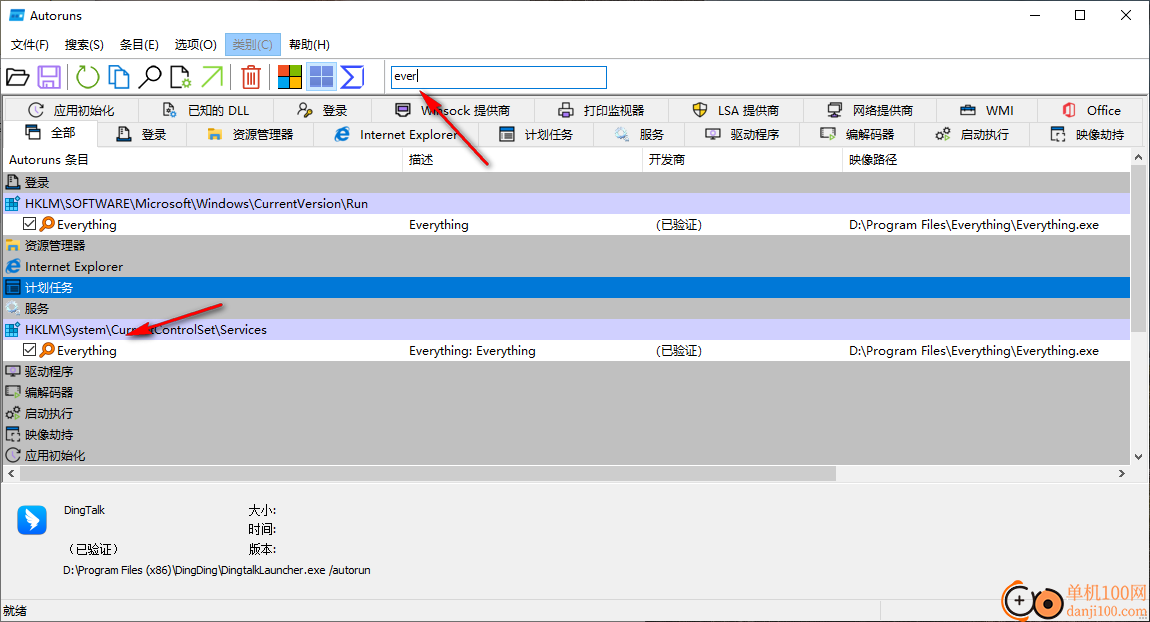Click the Copy toolbar icon
The width and height of the screenshot is (1150, 622).
119,77
